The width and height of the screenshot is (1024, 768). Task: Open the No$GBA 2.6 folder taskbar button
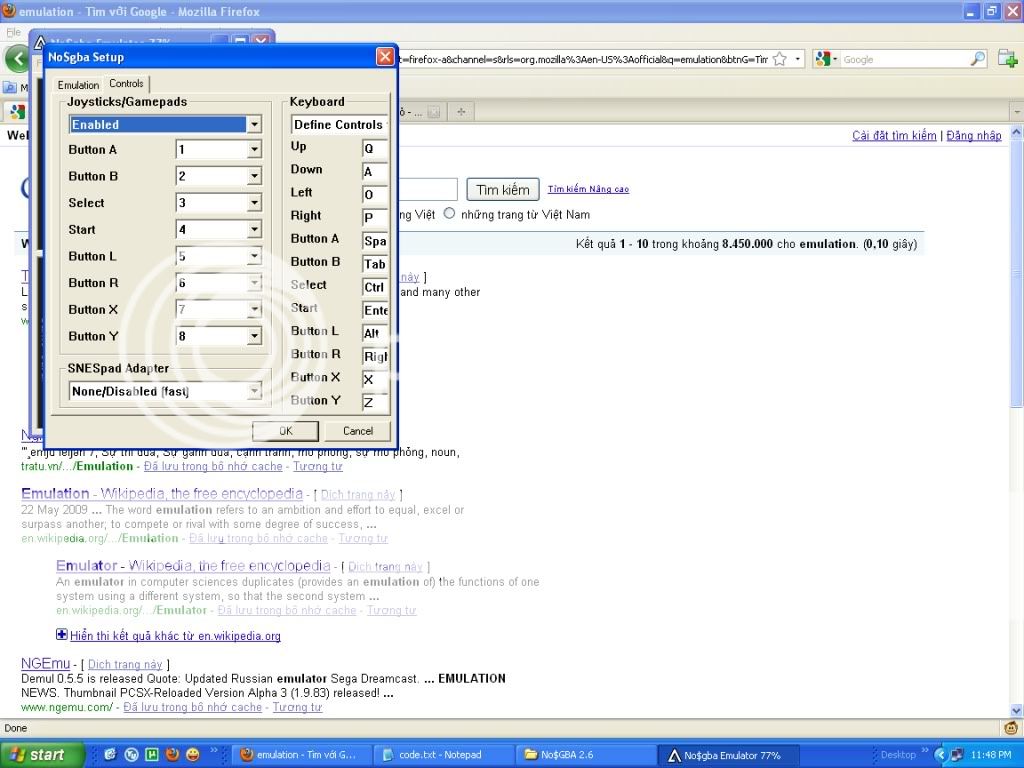pyautogui.click(x=586, y=755)
